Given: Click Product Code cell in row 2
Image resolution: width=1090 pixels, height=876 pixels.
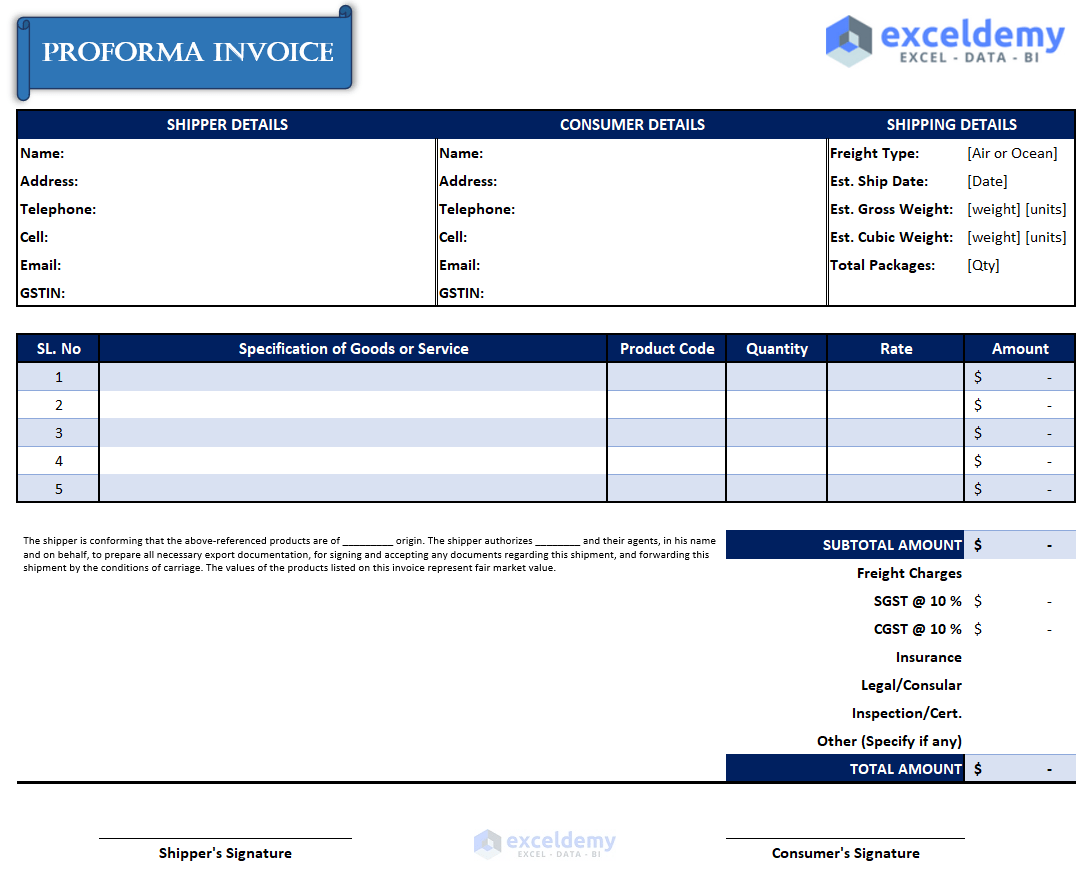Looking at the screenshot, I should pyautogui.click(x=667, y=405).
